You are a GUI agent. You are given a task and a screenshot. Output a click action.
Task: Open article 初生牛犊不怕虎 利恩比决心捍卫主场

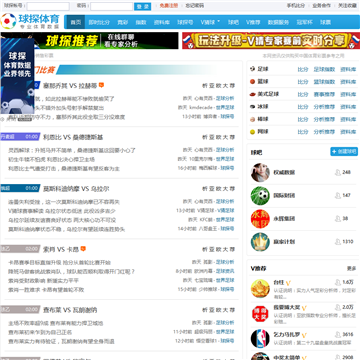coord(51,159)
